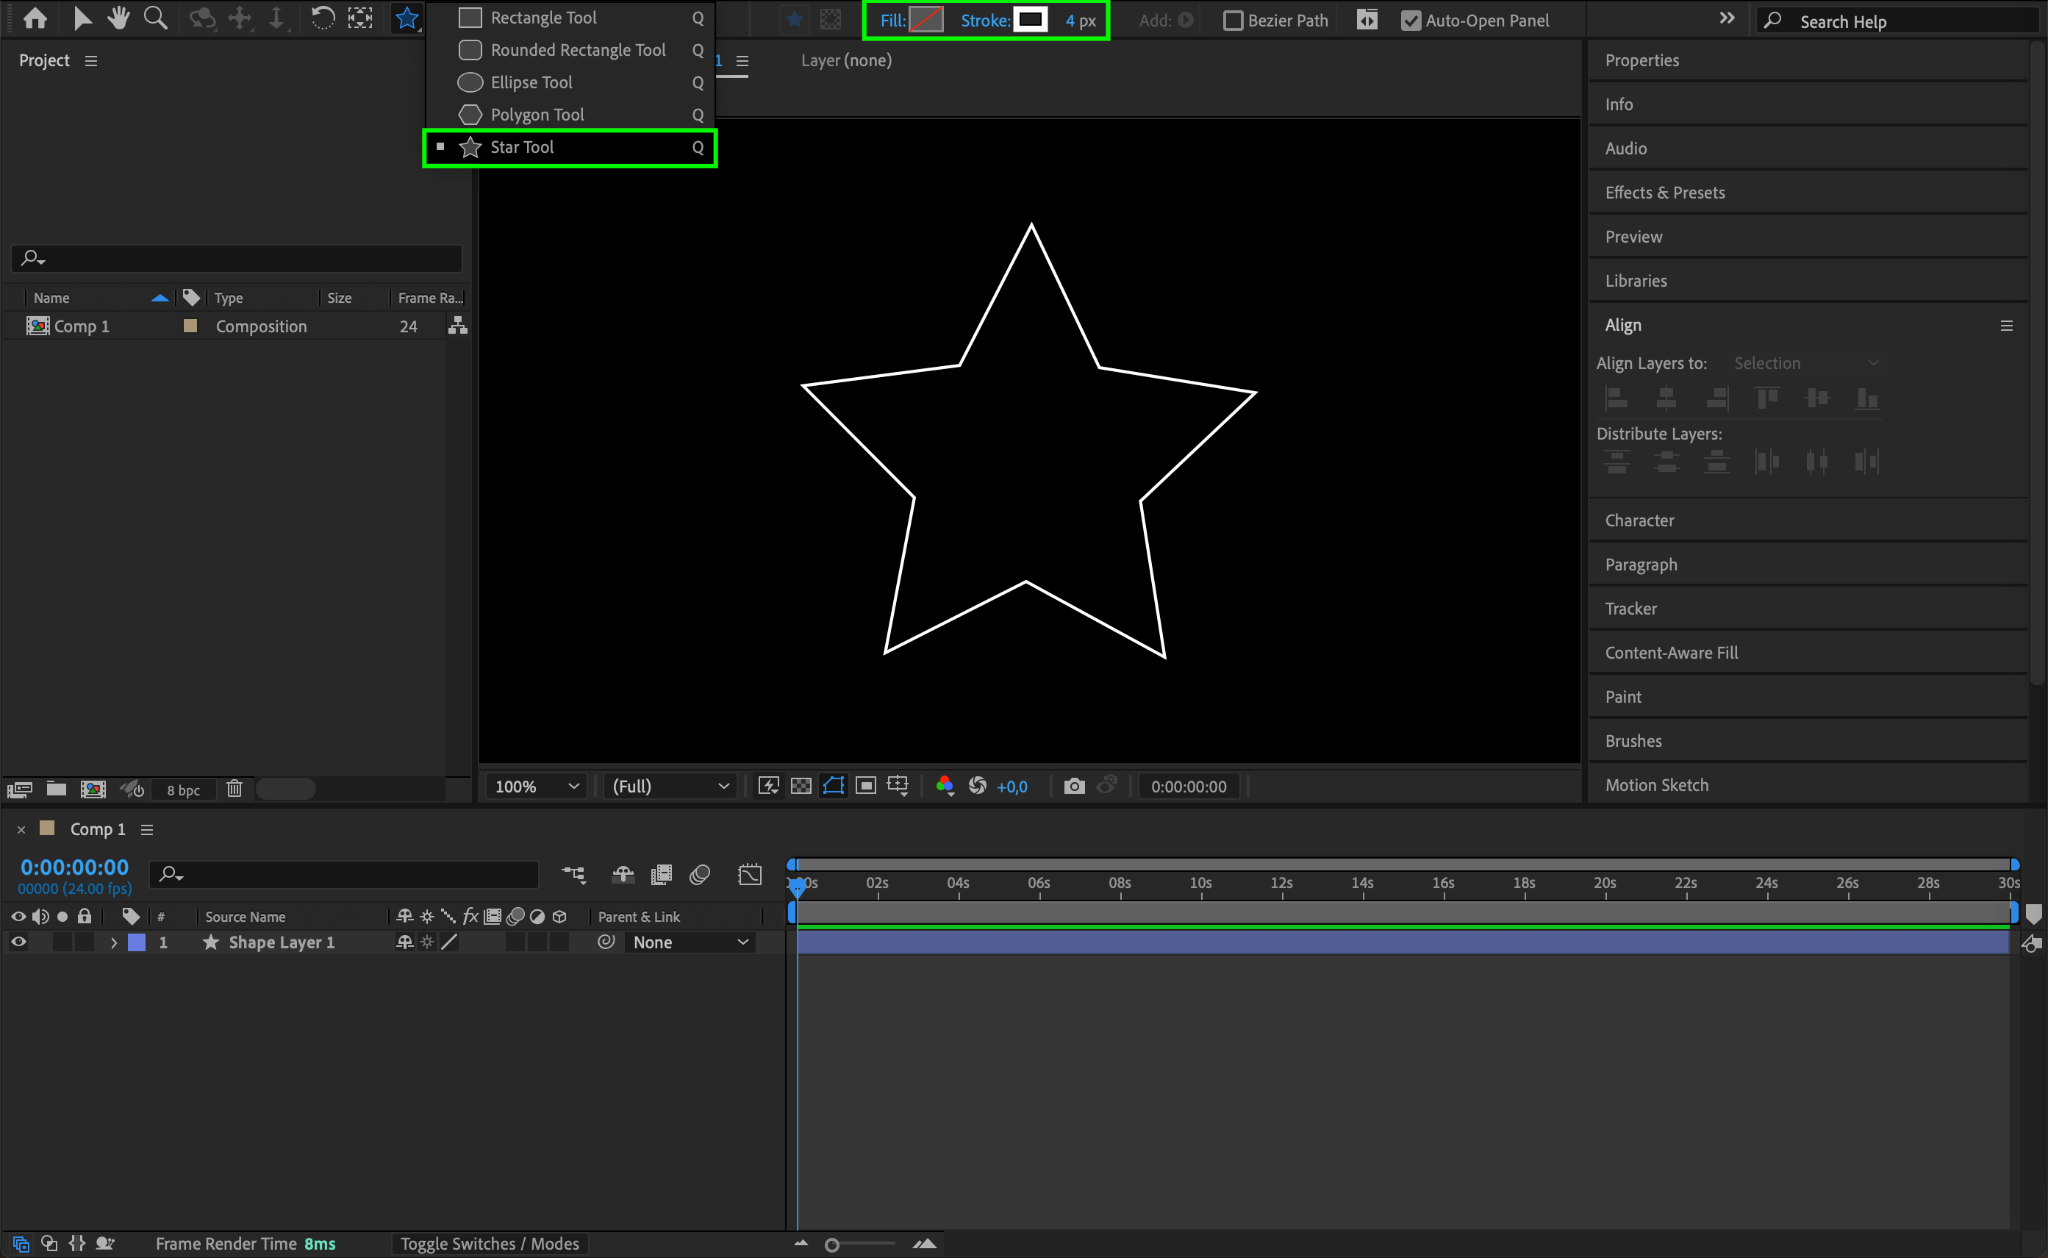Open the Parent None dropdown
Viewport: 2048px width, 1258px height.
click(x=690, y=942)
